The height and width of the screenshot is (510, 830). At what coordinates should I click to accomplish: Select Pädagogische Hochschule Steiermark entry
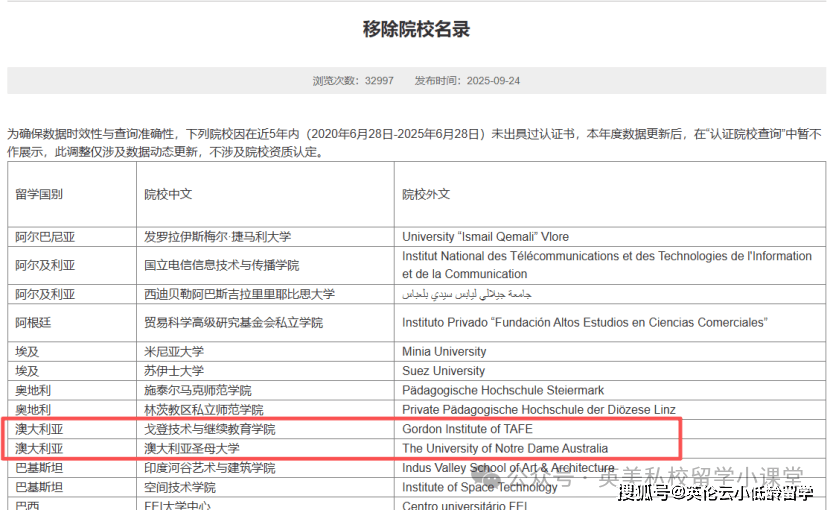point(503,390)
